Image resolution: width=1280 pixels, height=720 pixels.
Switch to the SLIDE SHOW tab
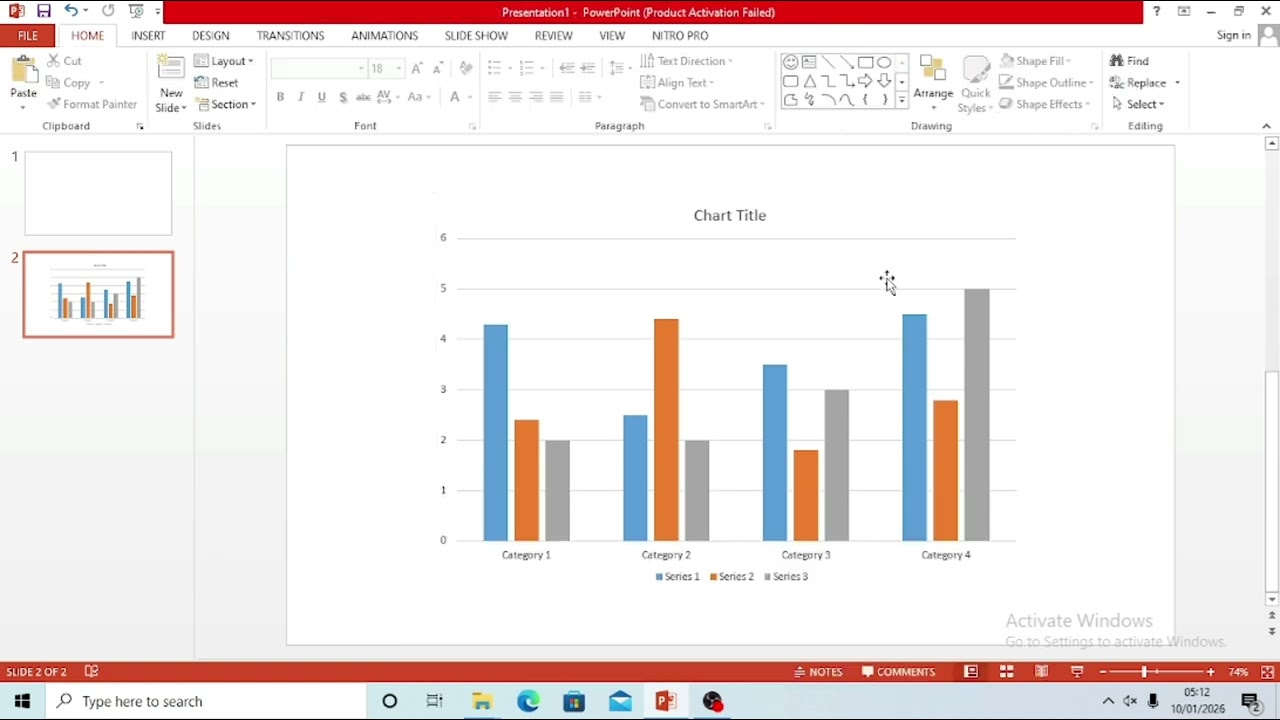(x=476, y=35)
